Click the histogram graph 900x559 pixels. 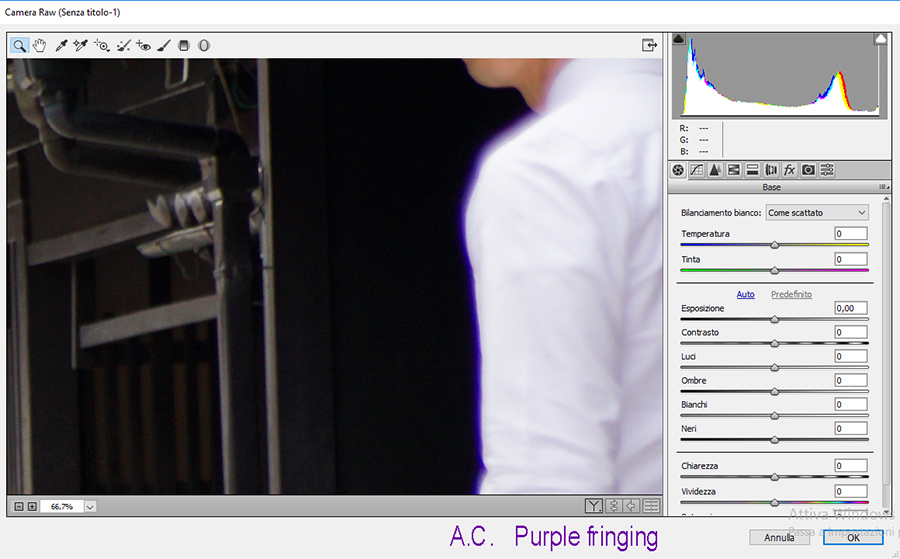point(779,75)
